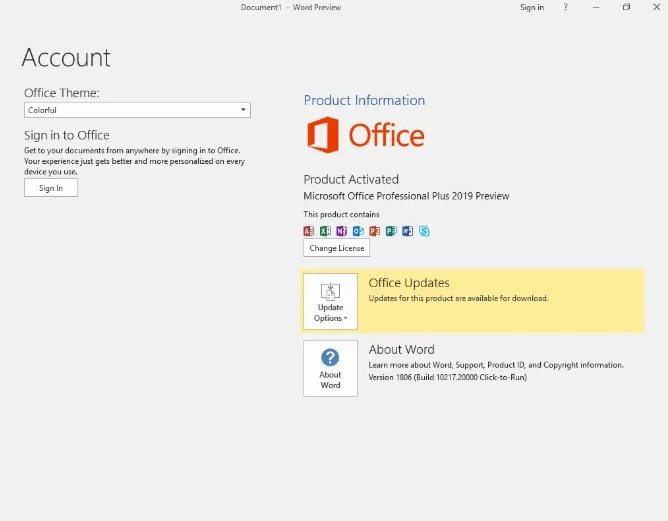Image resolution: width=668 pixels, height=521 pixels.
Task: Click the Word app icon in product list
Action: [x=407, y=231]
